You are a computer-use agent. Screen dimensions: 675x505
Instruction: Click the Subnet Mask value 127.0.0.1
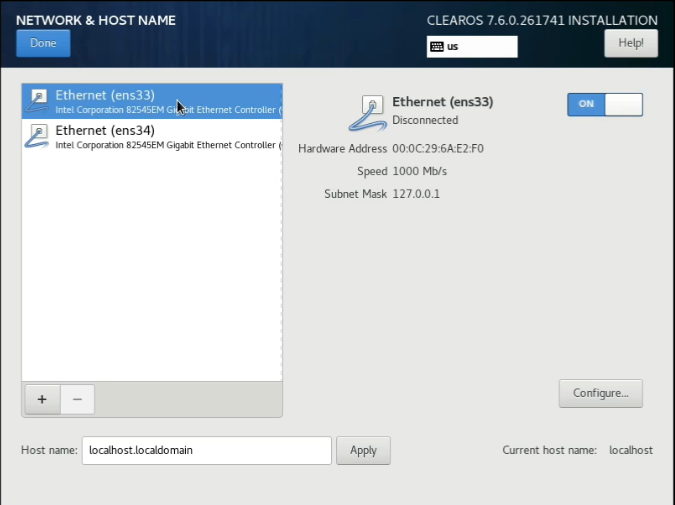[x=416, y=194]
